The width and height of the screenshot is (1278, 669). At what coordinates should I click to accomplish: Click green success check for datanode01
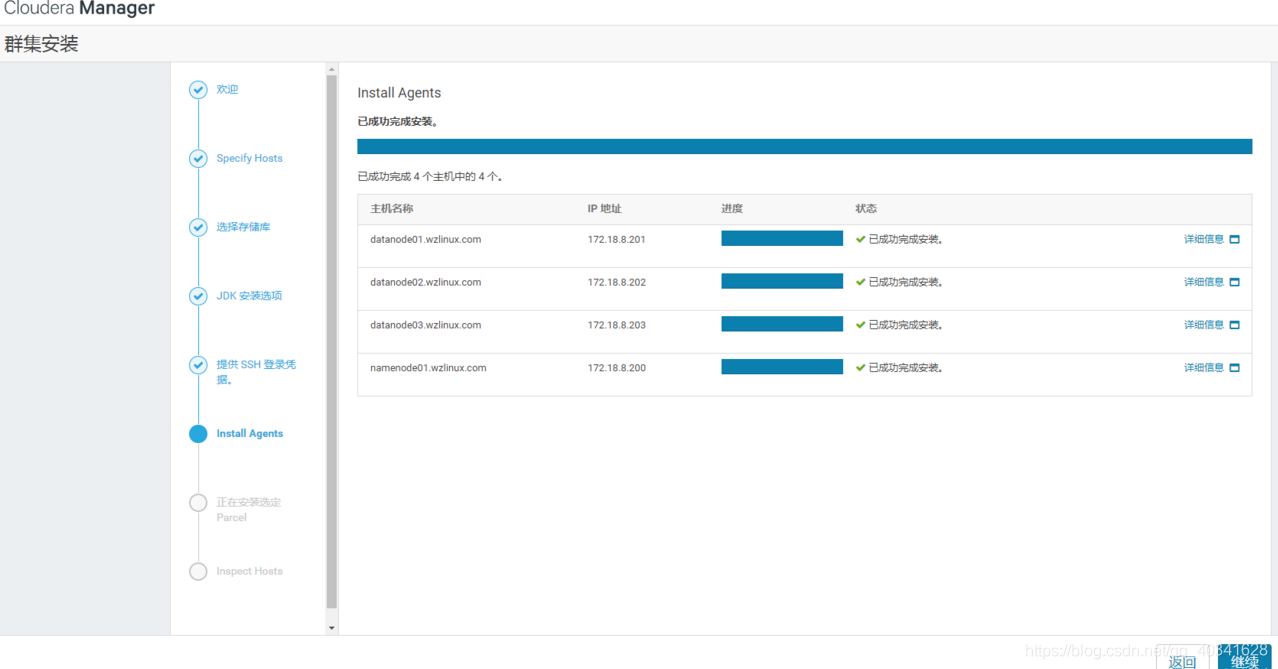[860, 240]
